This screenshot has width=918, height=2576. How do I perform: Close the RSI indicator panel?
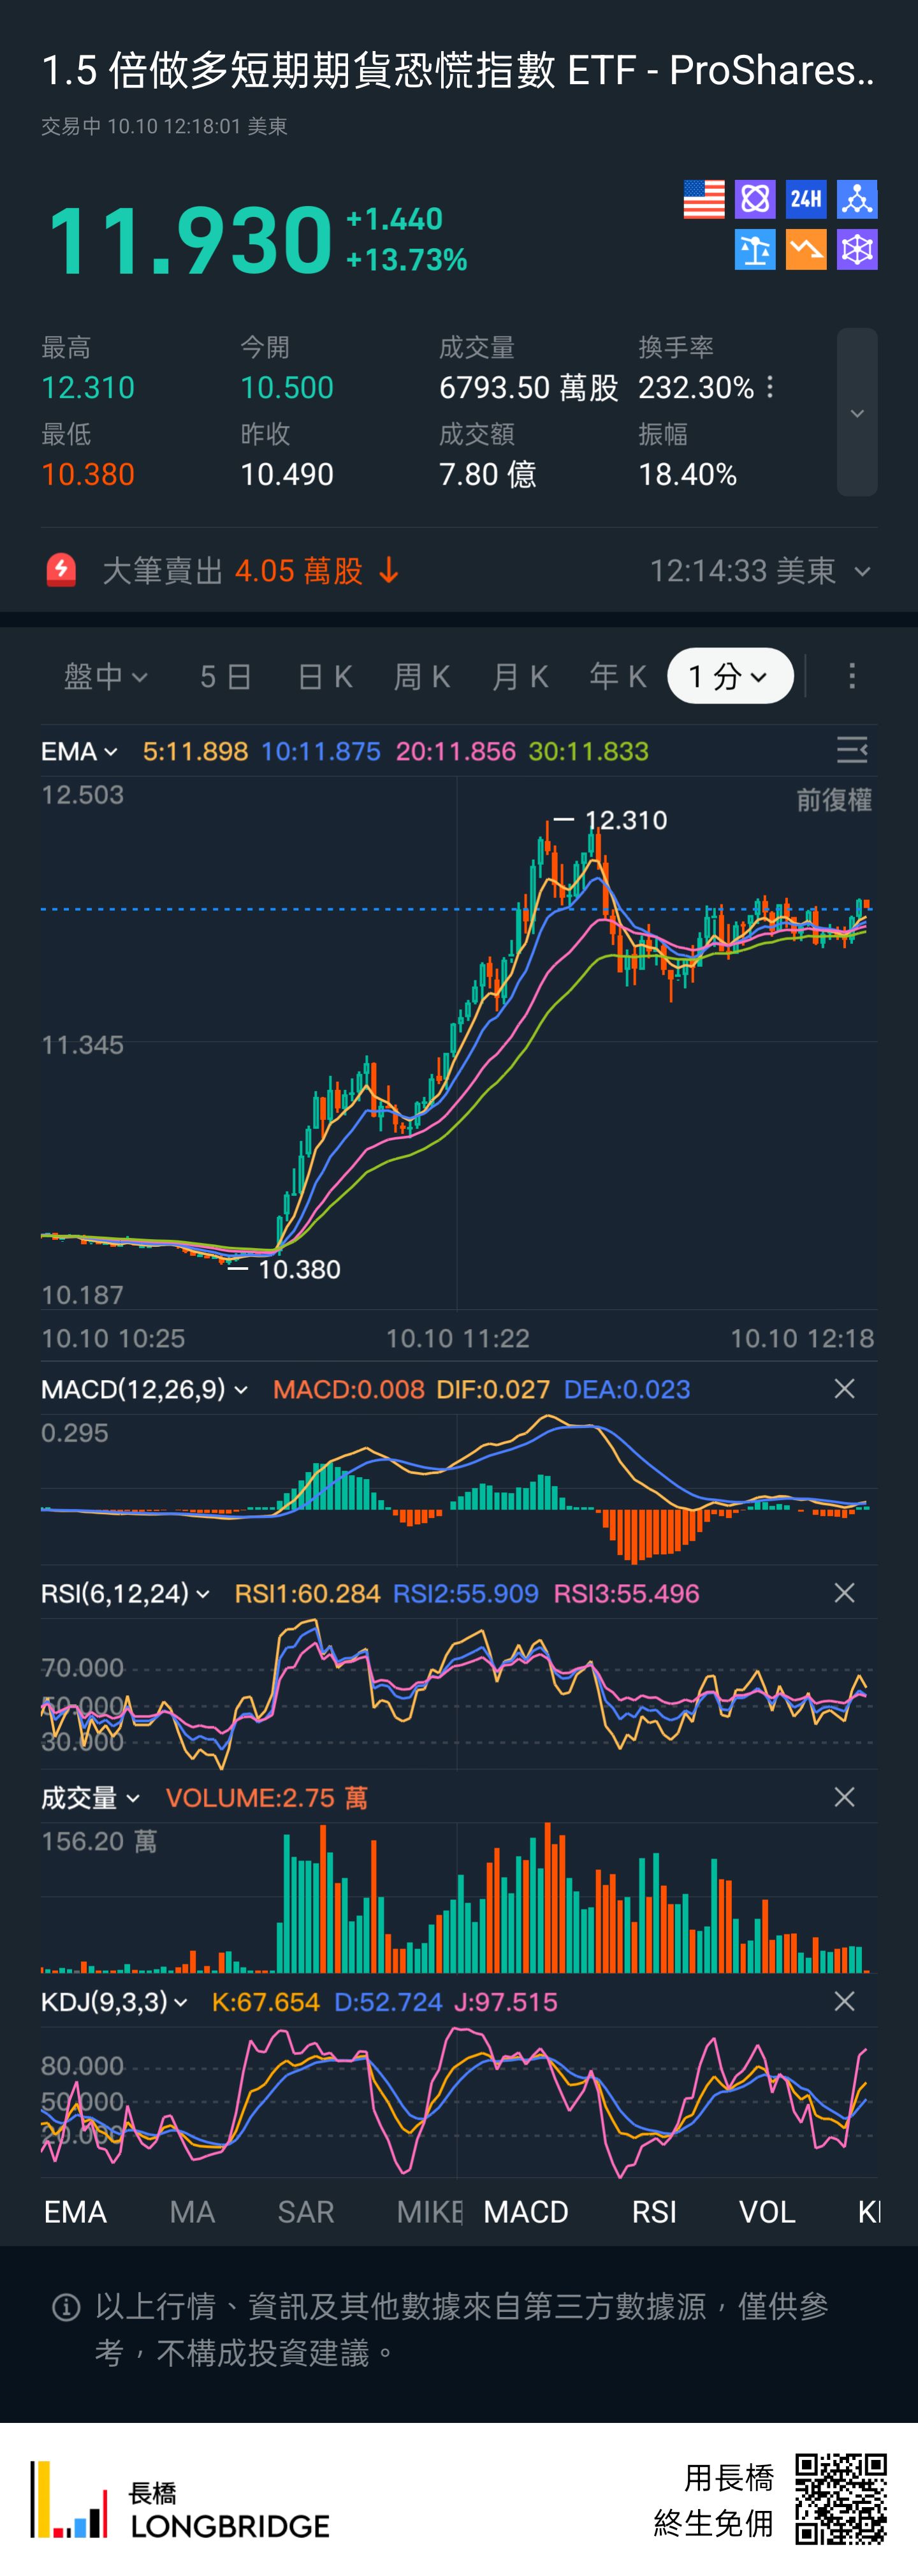click(x=844, y=1593)
